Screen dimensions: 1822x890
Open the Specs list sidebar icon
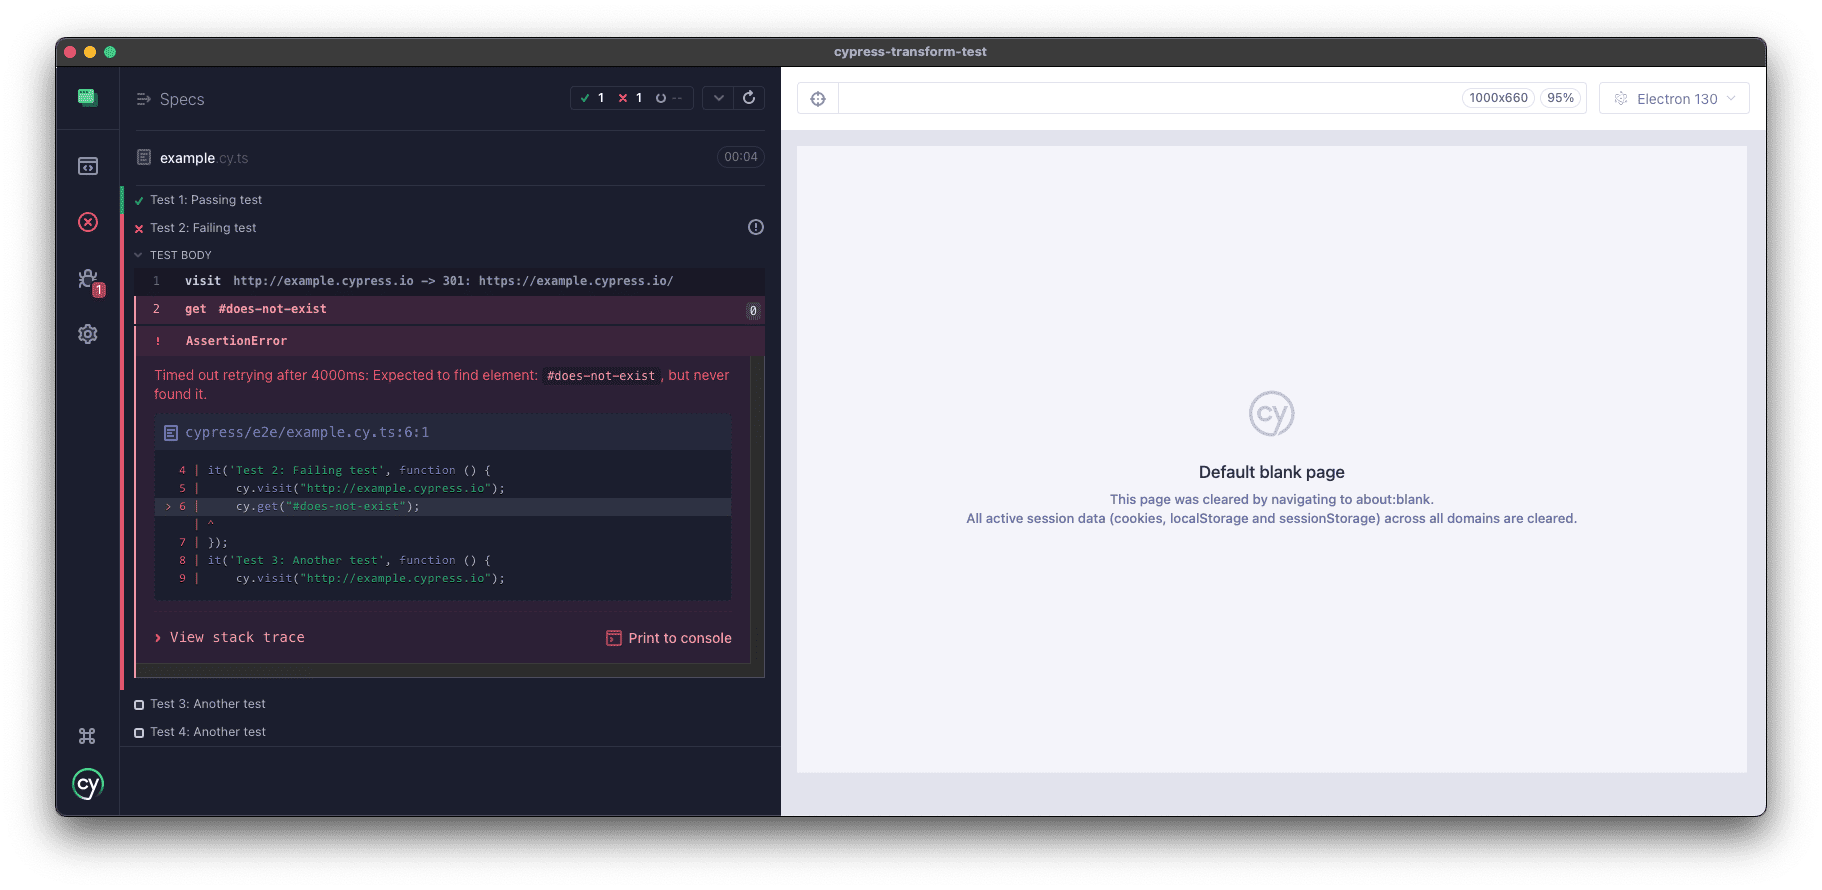pyautogui.click(x=88, y=166)
